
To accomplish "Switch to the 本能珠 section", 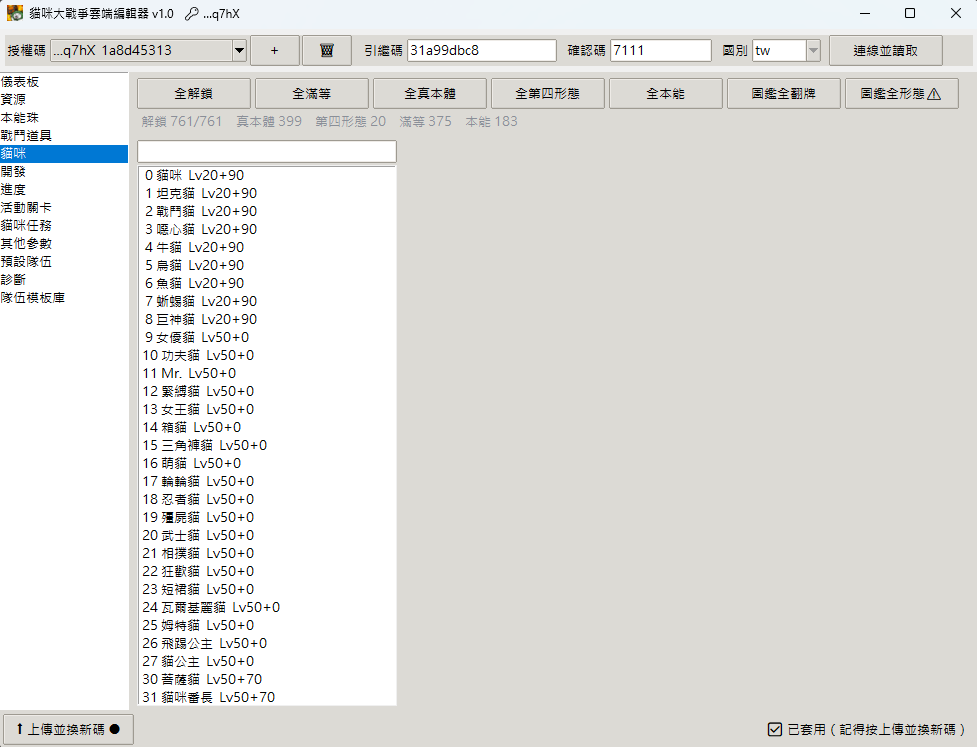I will [x=64, y=118].
